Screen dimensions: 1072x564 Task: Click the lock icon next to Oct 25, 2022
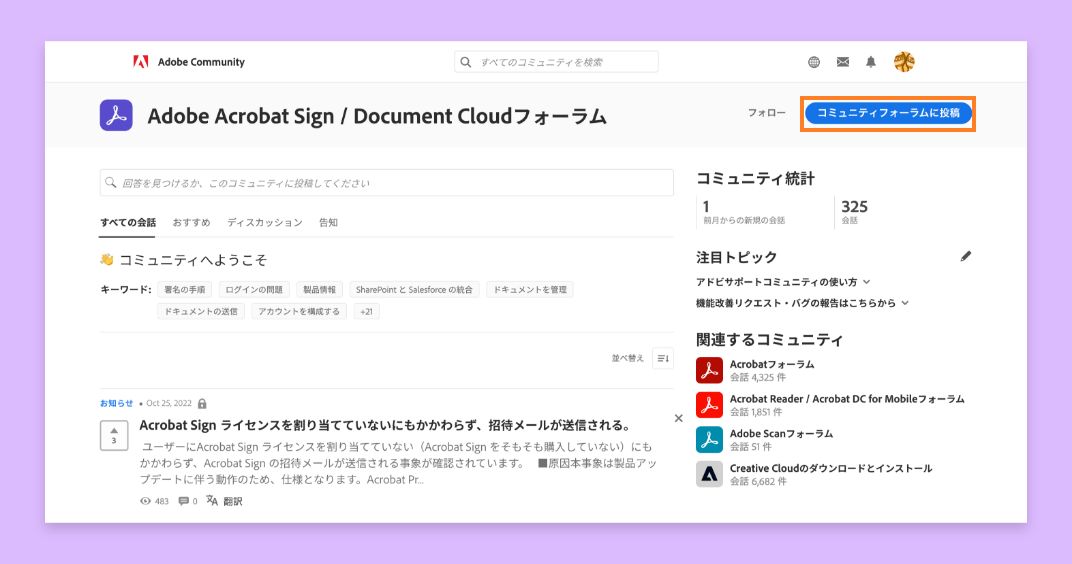[x=202, y=403]
